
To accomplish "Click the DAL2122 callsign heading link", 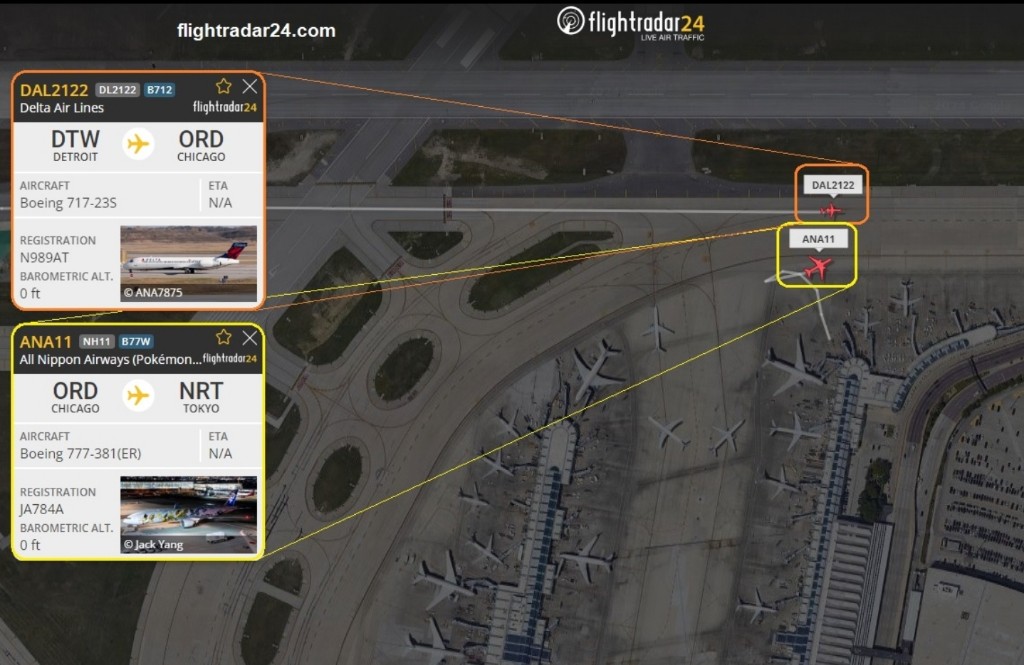I will [x=54, y=90].
